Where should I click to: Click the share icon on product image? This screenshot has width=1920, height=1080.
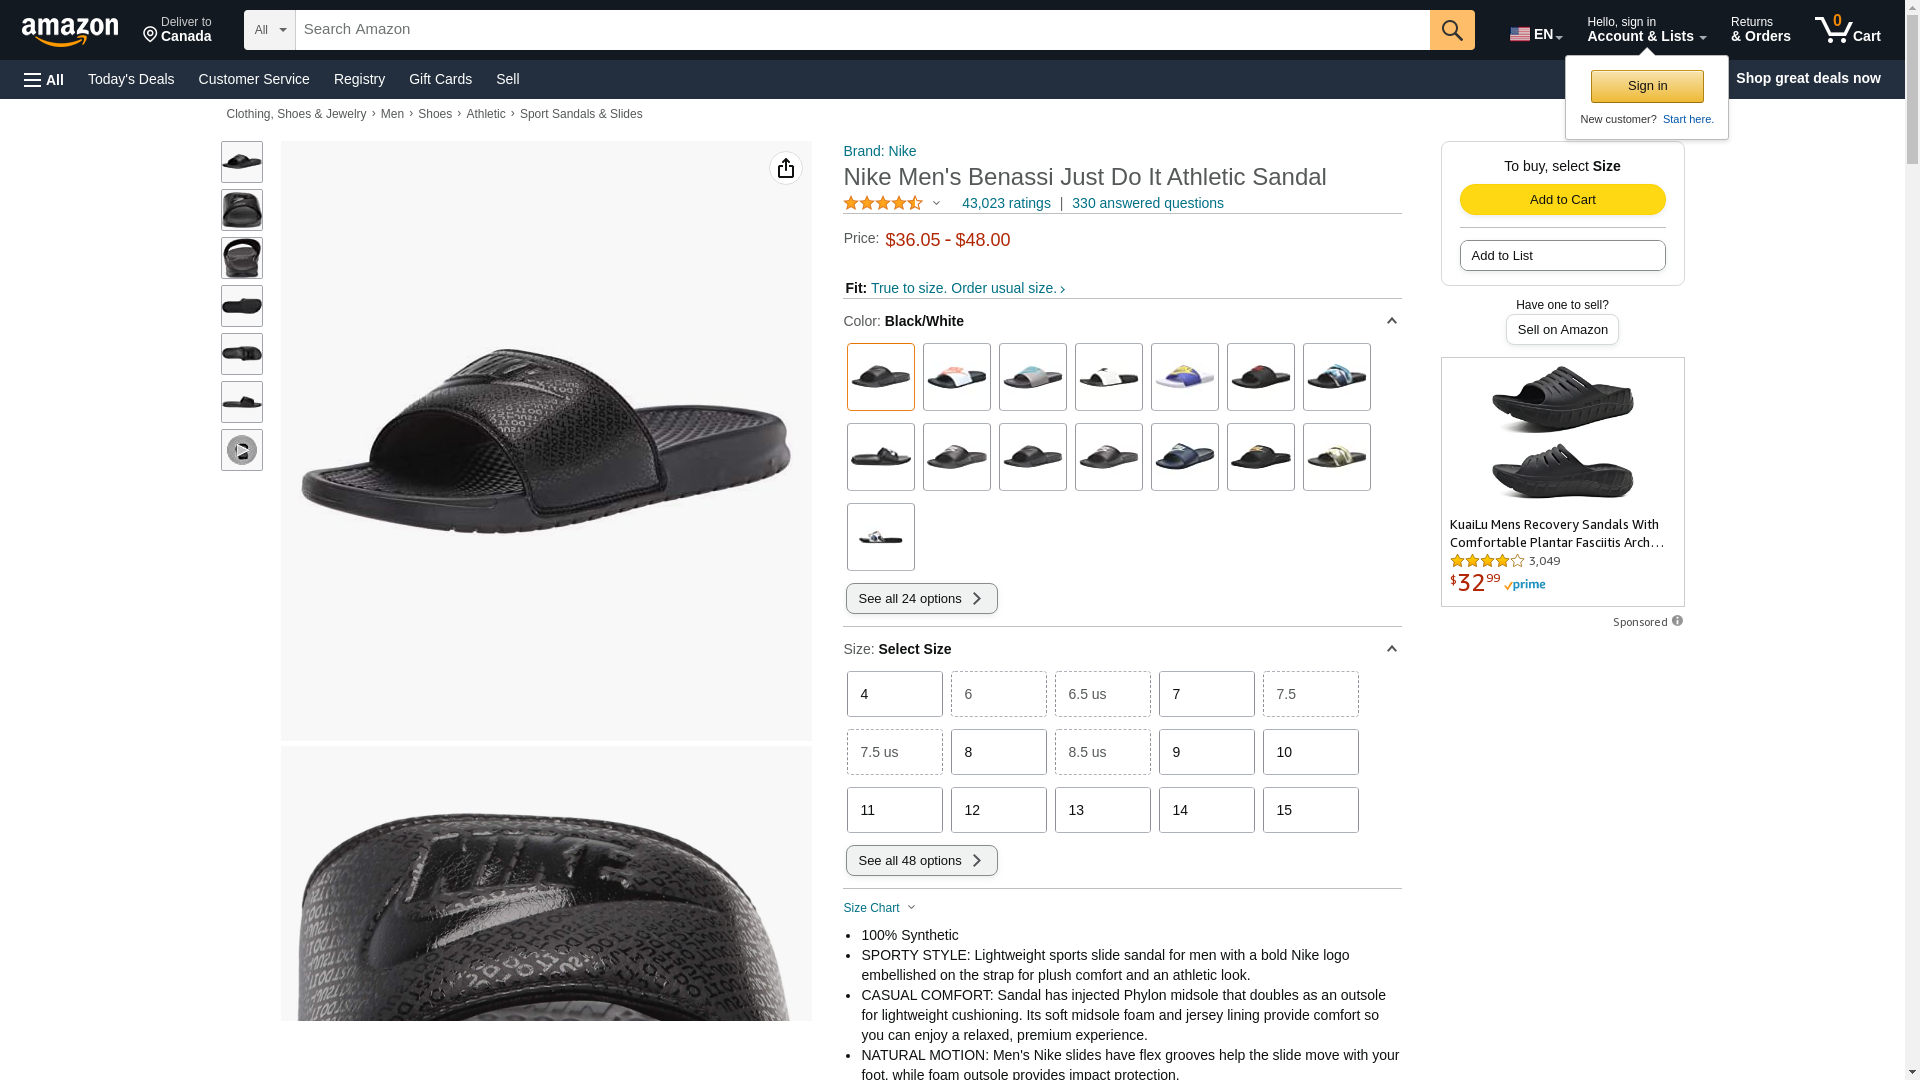785,168
